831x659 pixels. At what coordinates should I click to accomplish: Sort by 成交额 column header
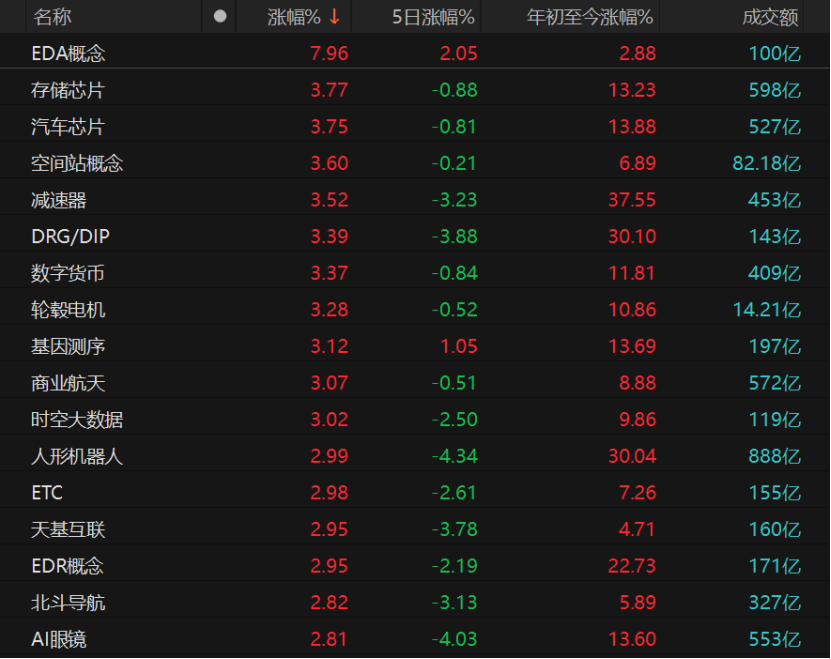(769, 17)
